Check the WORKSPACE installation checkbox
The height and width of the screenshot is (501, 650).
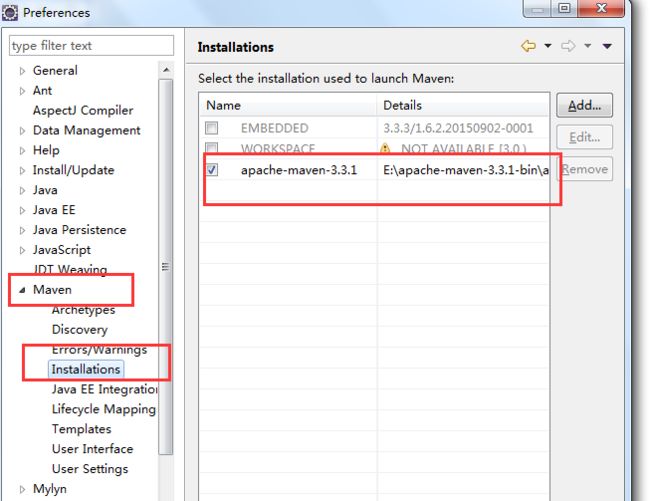point(211,148)
